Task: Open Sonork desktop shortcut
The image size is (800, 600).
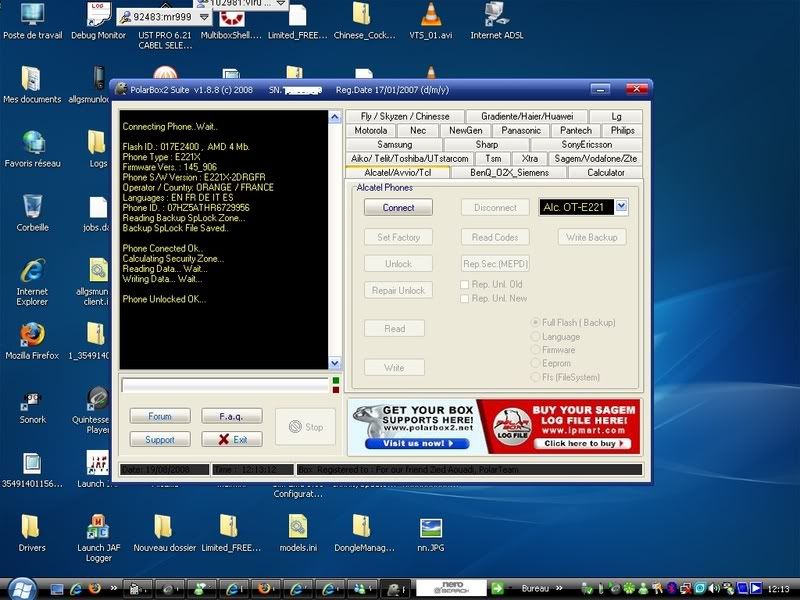Action: [x=32, y=405]
